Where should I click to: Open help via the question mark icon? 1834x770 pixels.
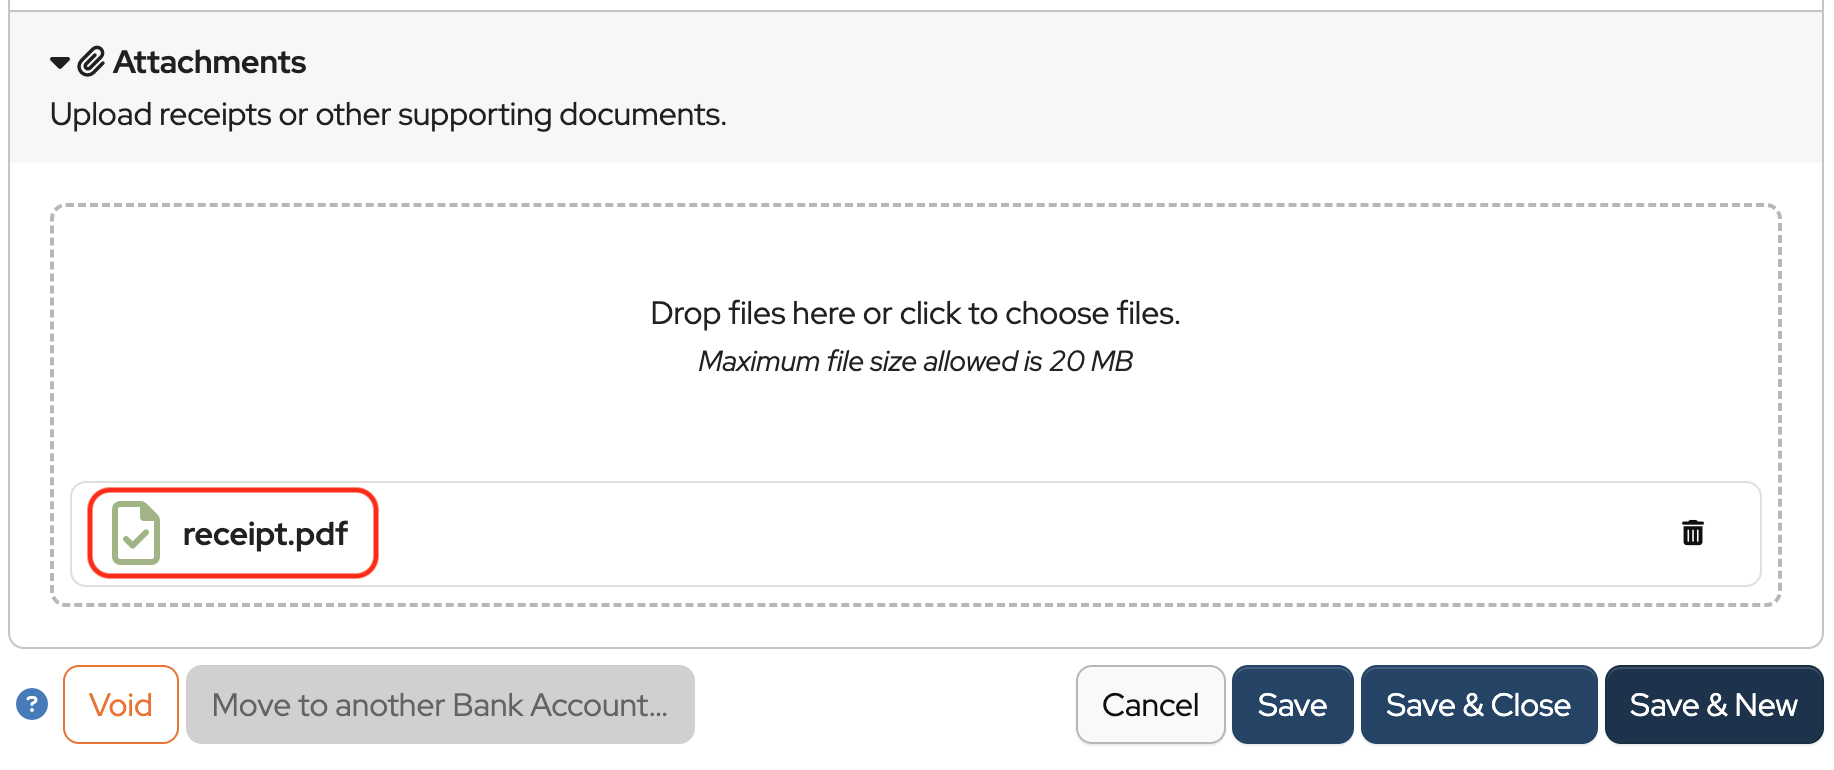(32, 704)
